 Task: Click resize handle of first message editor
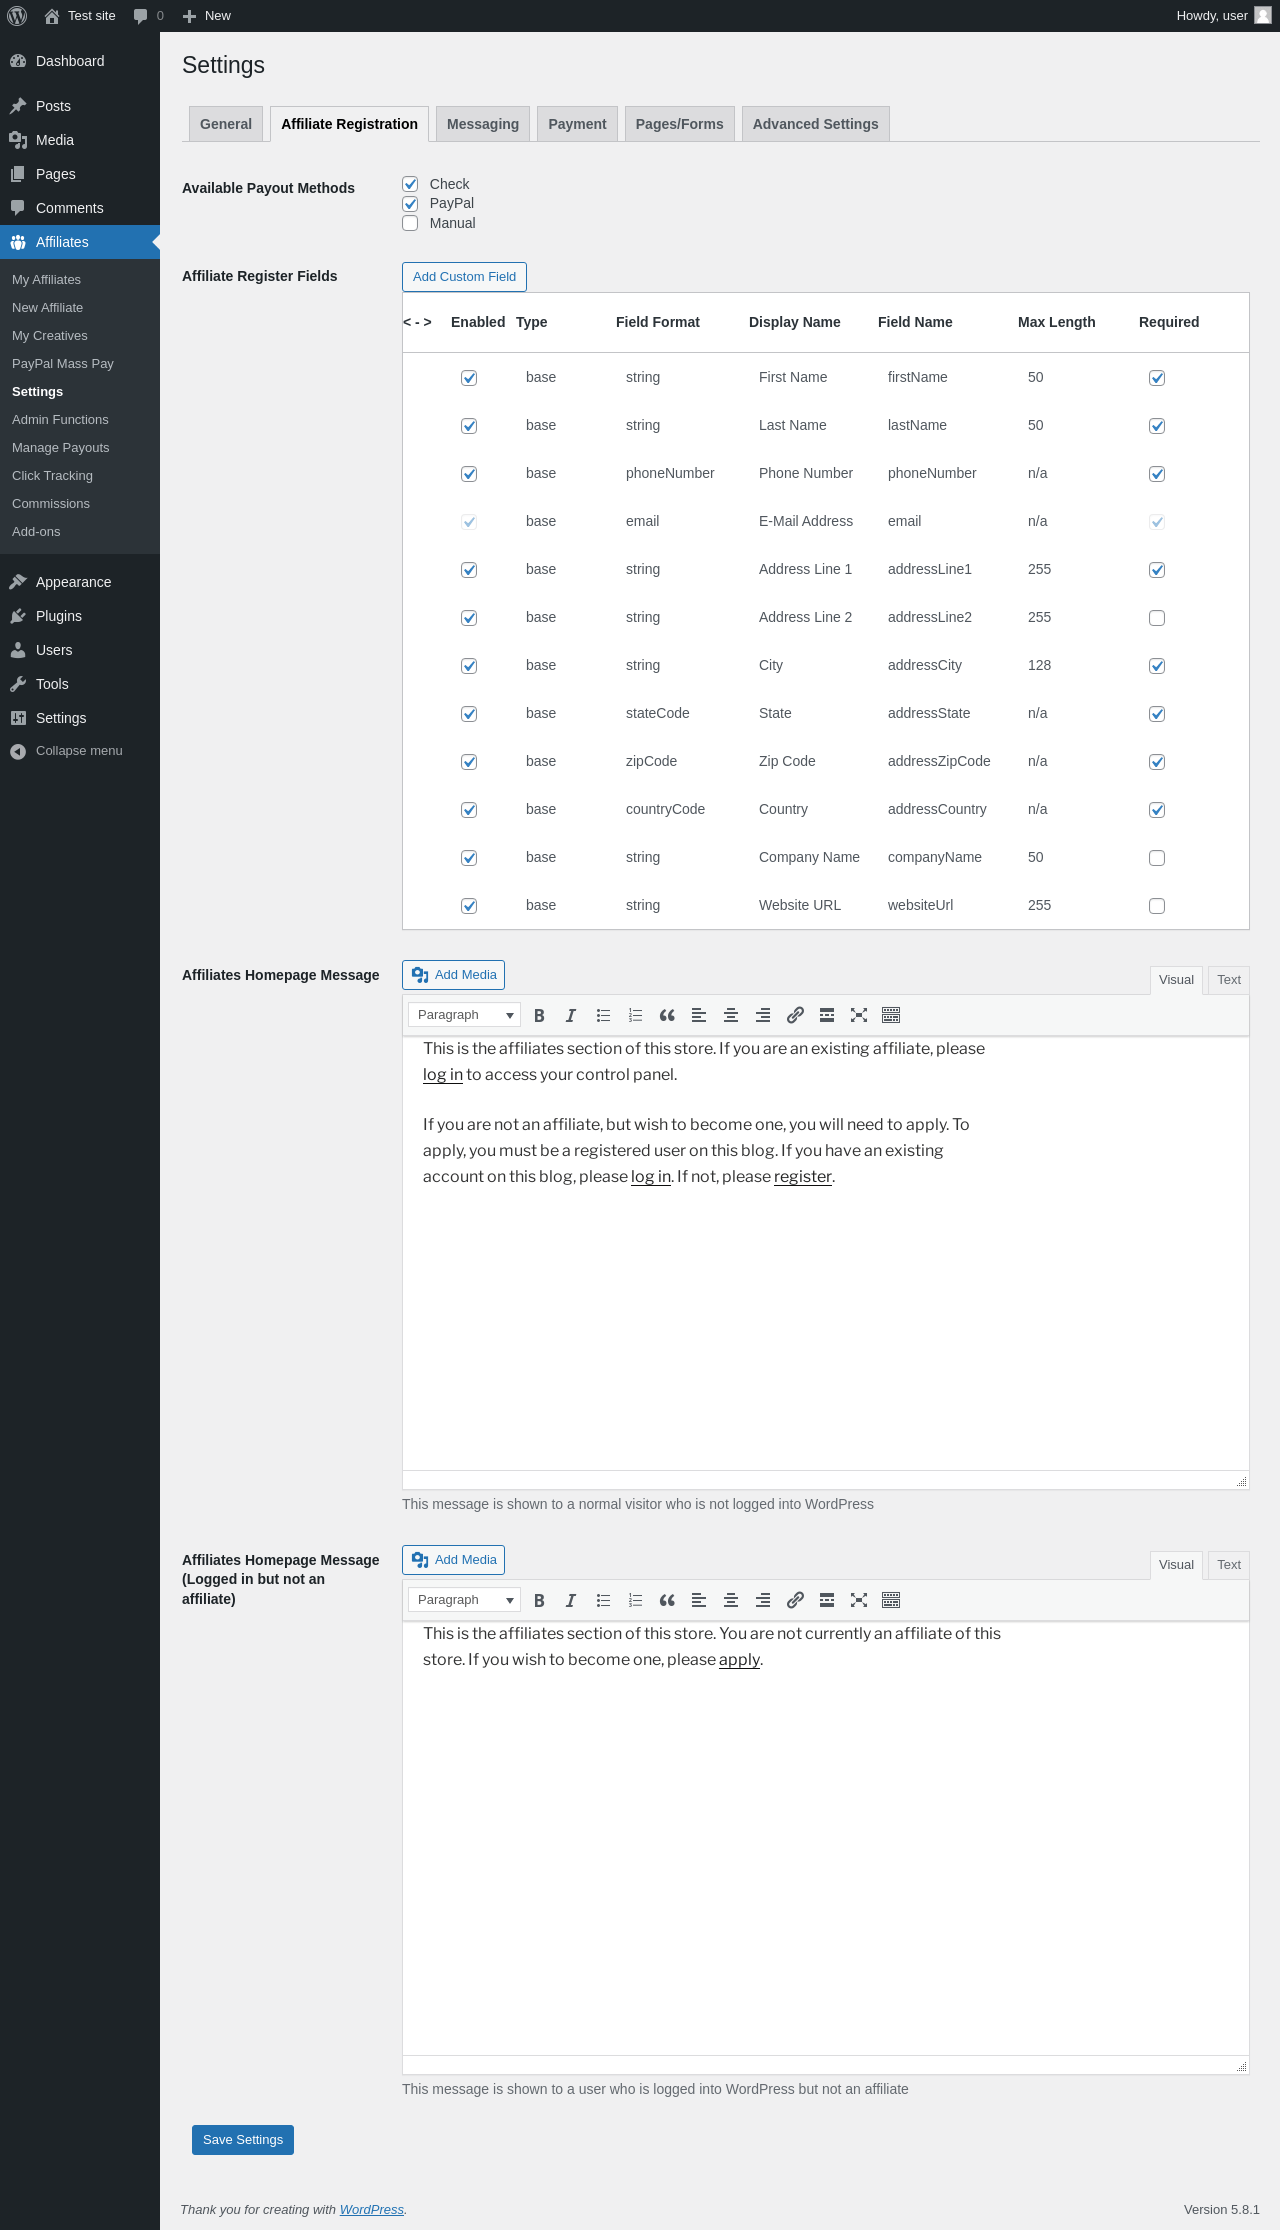coord(1241,1481)
